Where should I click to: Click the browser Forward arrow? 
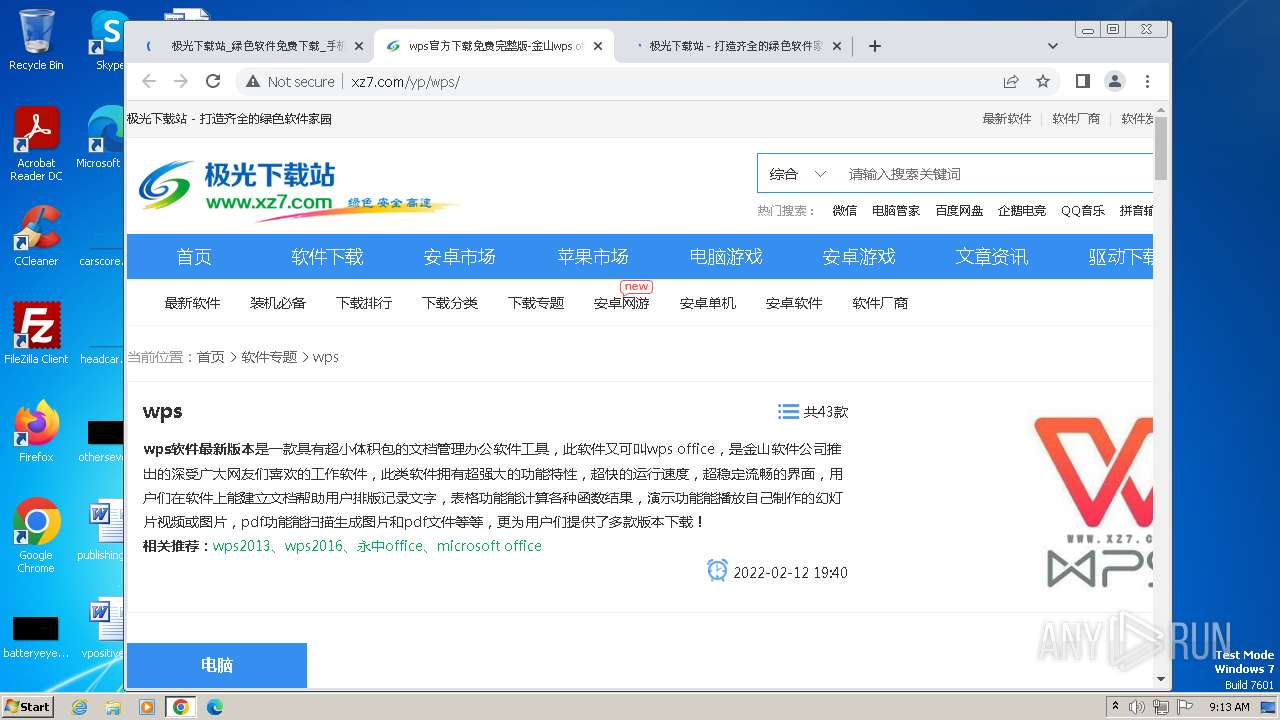pyautogui.click(x=181, y=81)
